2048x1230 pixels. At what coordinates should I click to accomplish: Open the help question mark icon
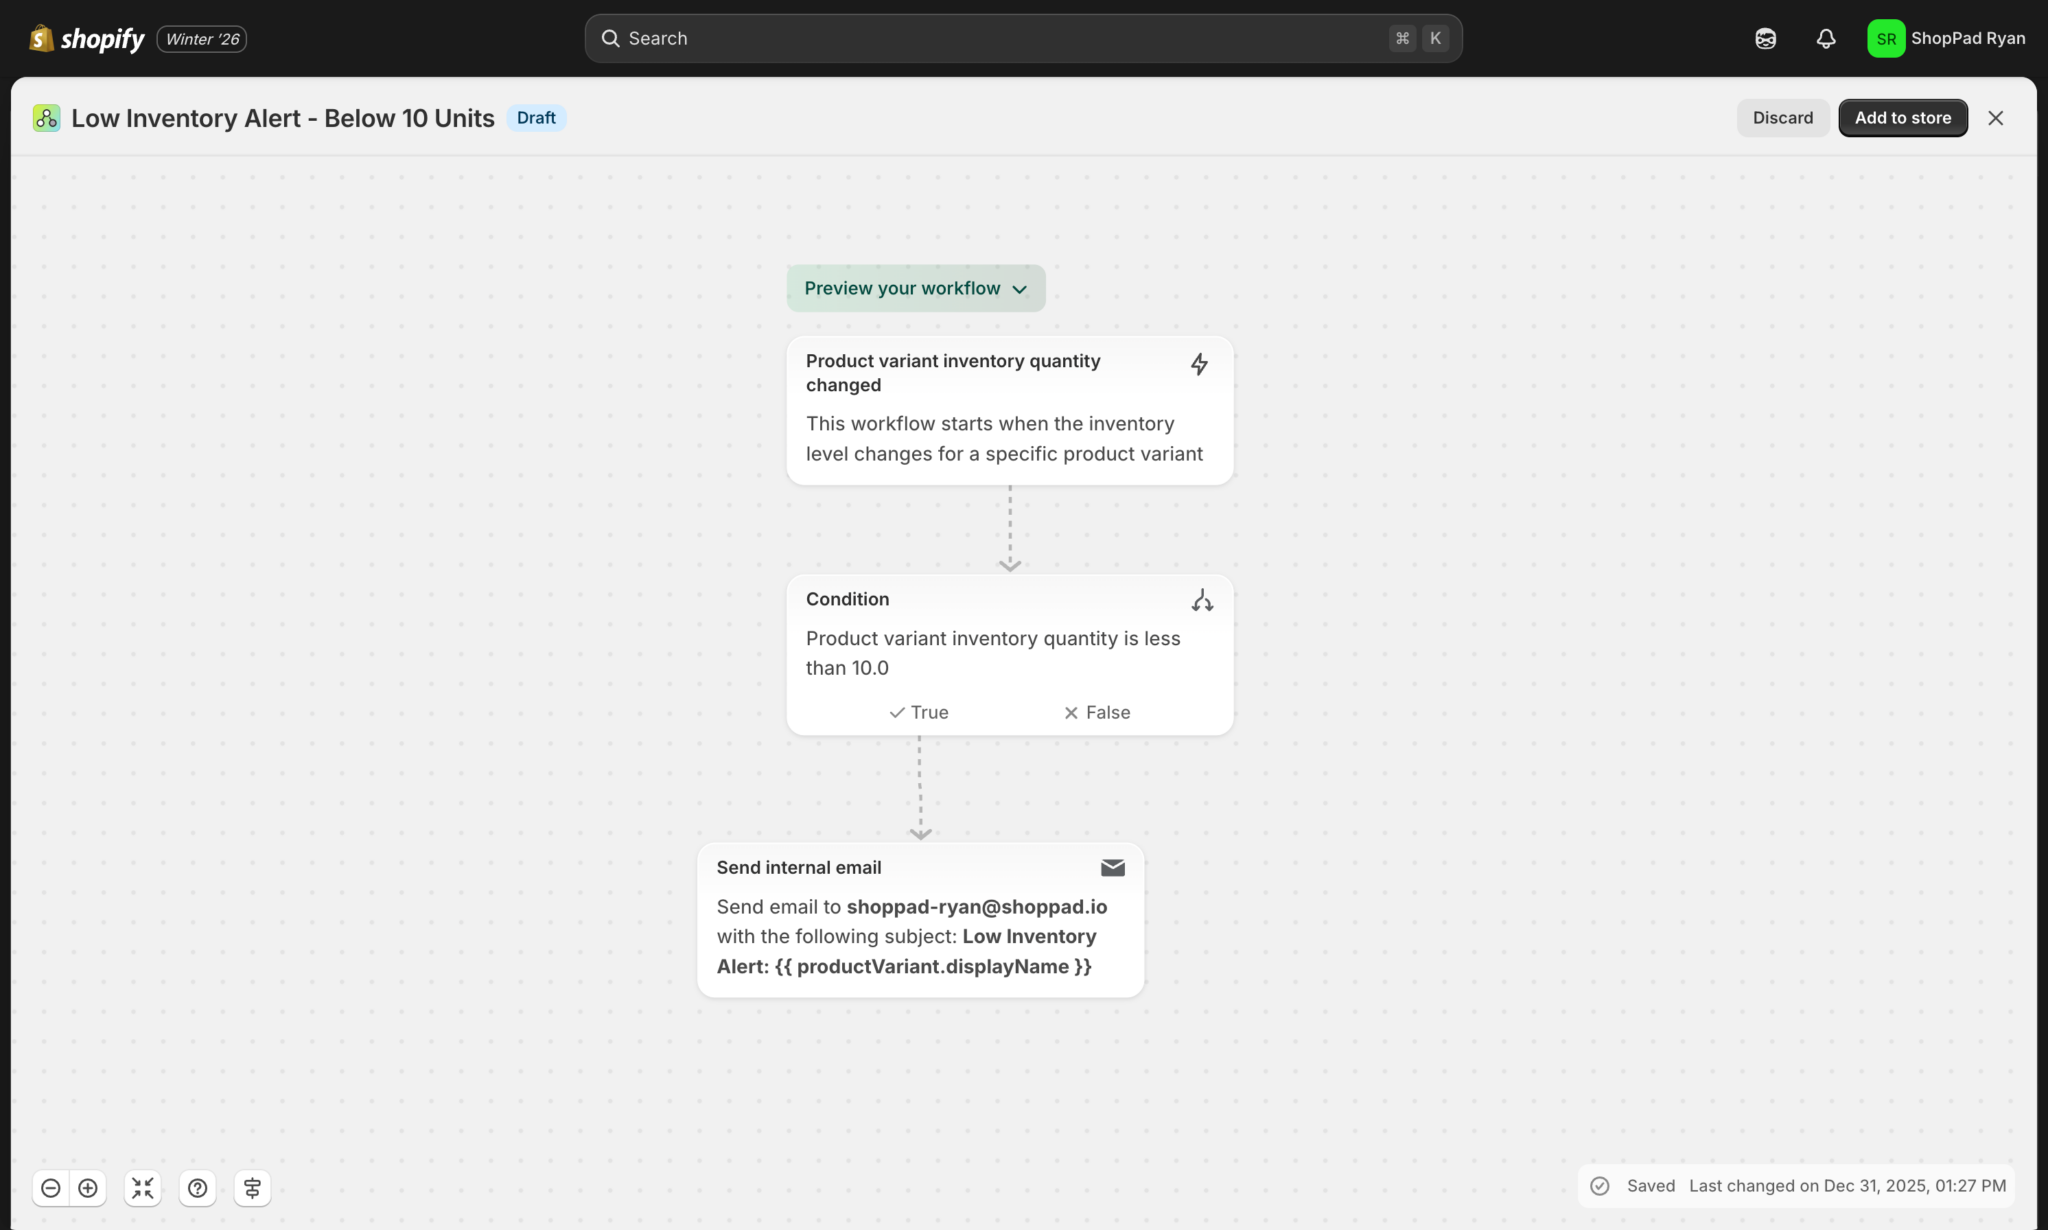click(x=198, y=1188)
